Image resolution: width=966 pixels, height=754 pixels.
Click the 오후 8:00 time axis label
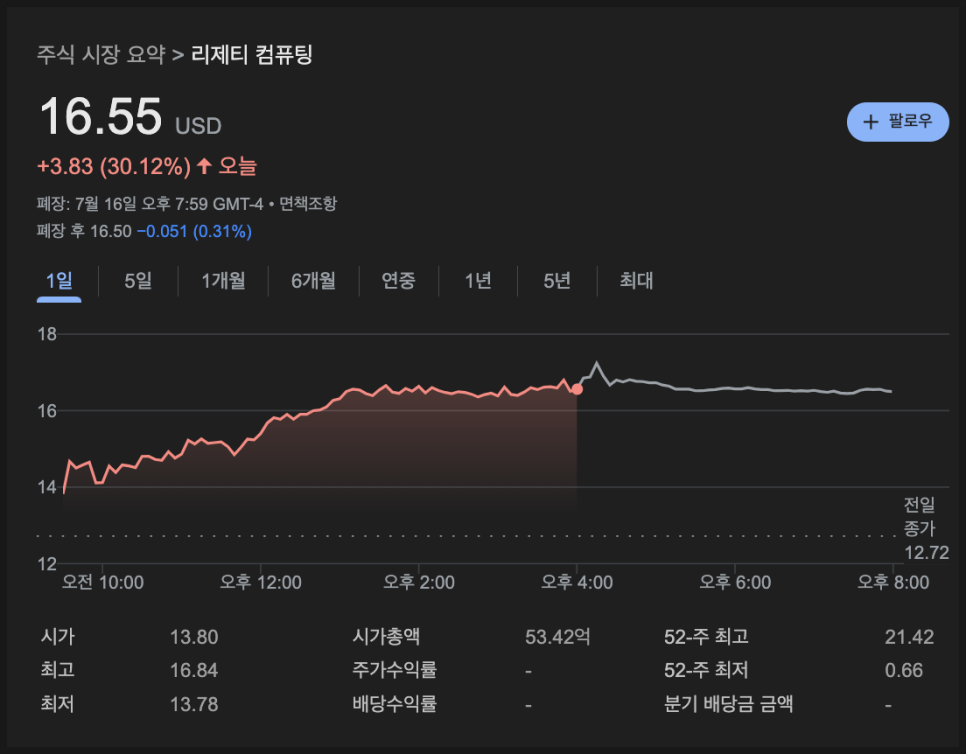pos(893,582)
